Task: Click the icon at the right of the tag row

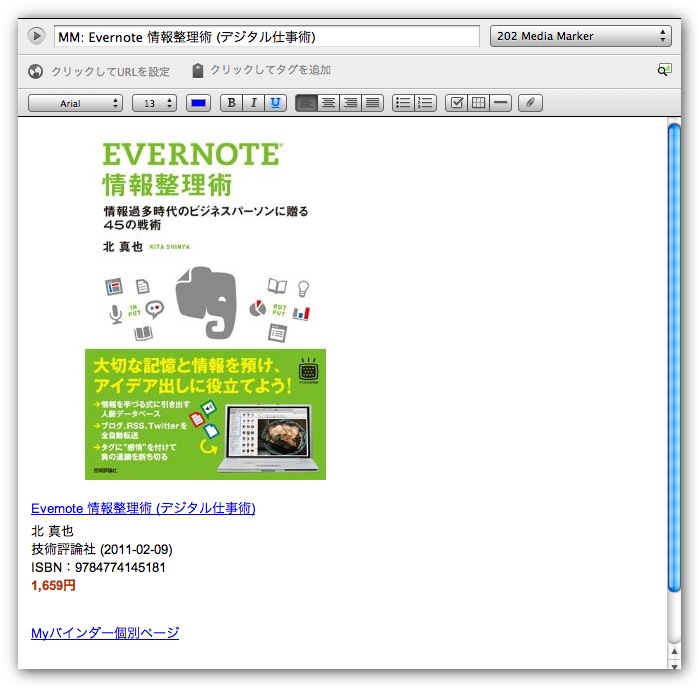Action: [664, 70]
